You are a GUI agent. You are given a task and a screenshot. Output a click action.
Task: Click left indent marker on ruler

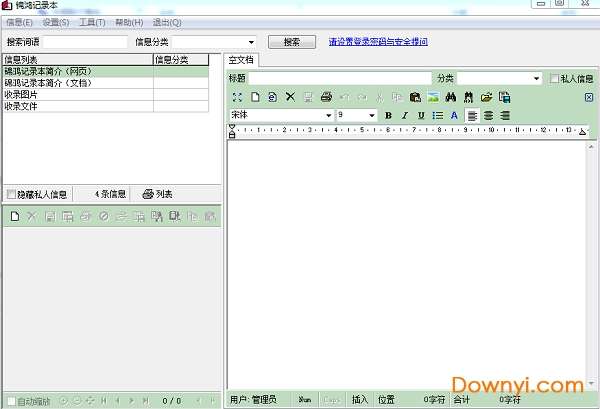pos(232,131)
